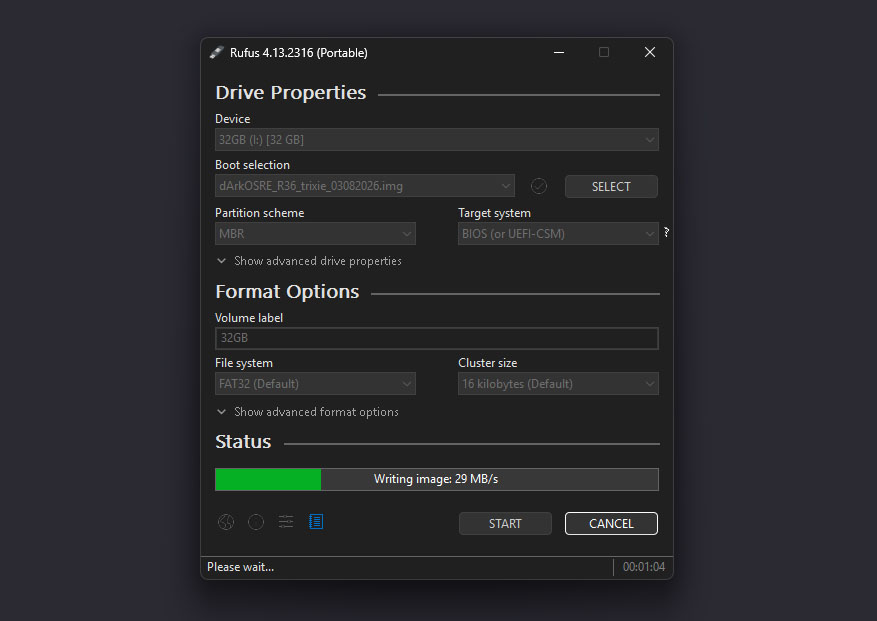877x621 pixels.
Task: Open the application settings sliders icon
Action: pyautogui.click(x=286, y=522)
